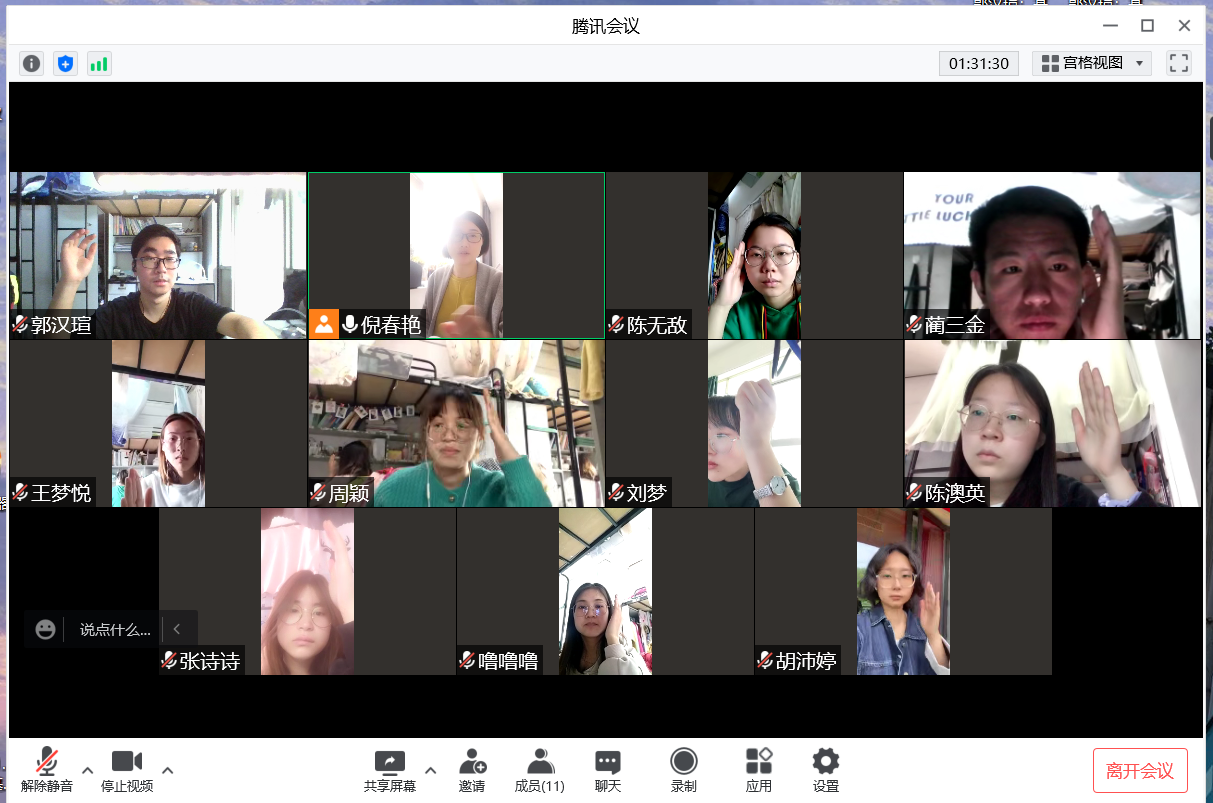Click the 说点什么 chat input field
The width and height of the screenshot is (1213, 803).
pyautogui.click(x=115, y=630)
